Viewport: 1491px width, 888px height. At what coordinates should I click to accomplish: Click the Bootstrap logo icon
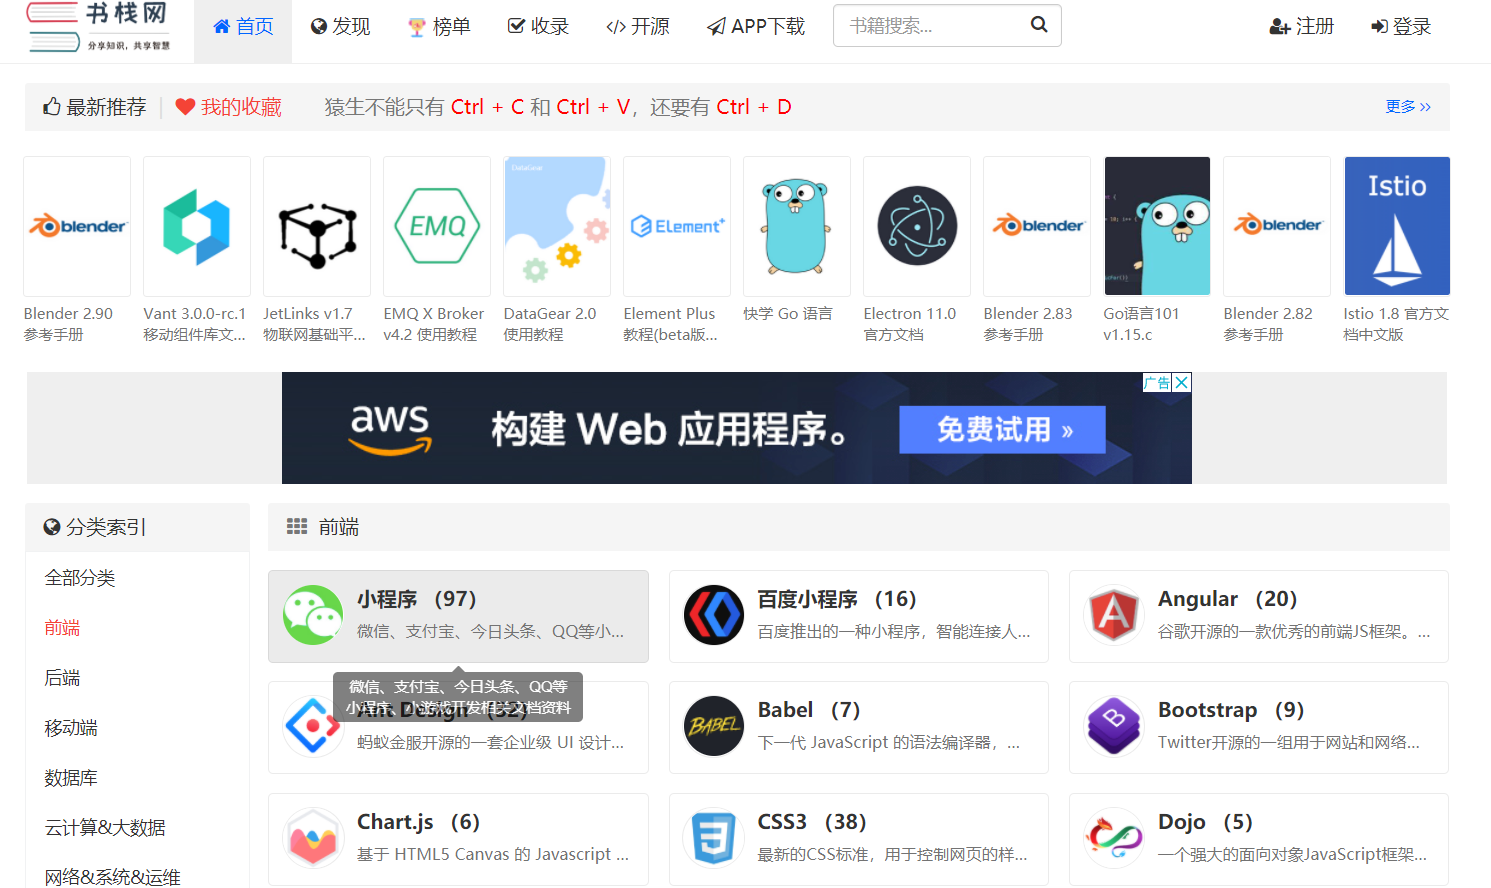pyautogui.click(x=1114, y=726)
